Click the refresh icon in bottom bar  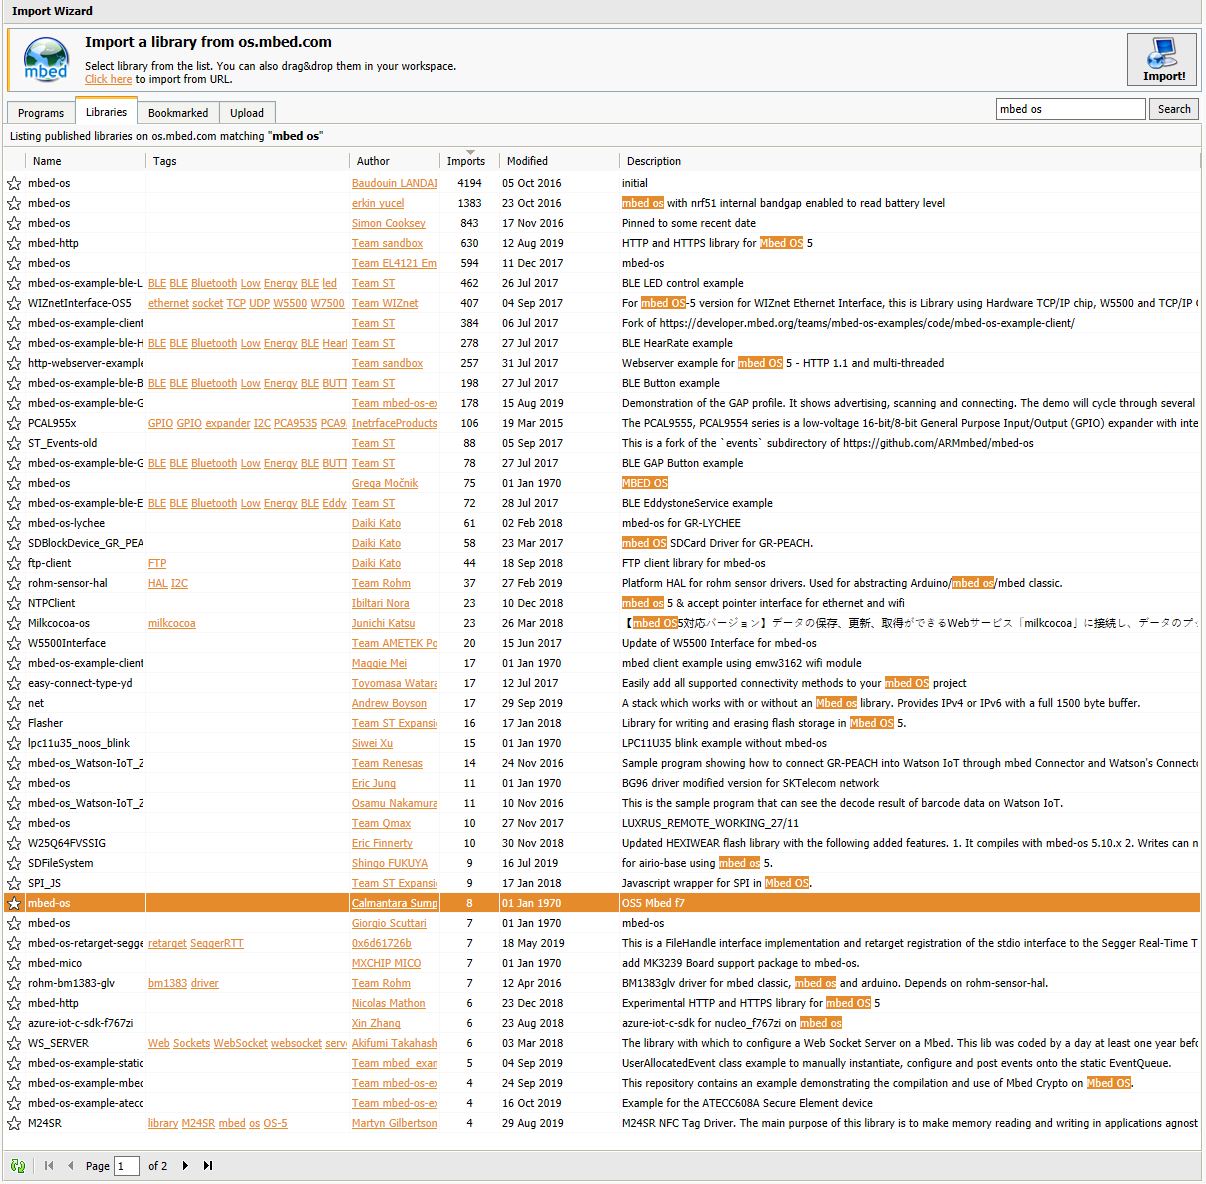click(18, 1165)
